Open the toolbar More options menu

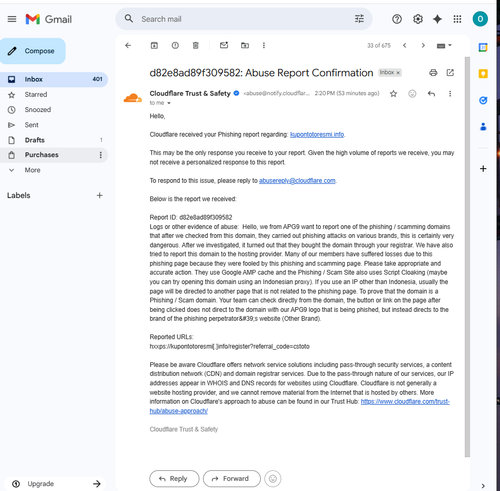[264, 45]
